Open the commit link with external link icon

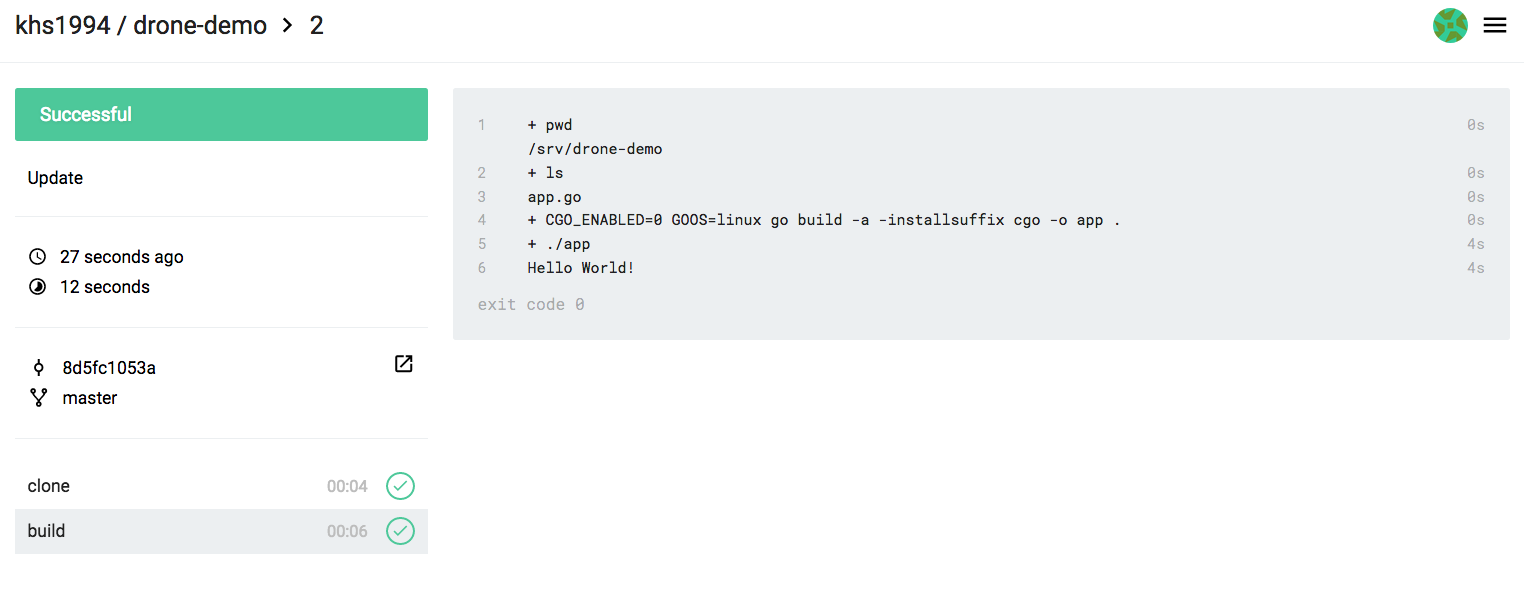coord(403,364)
